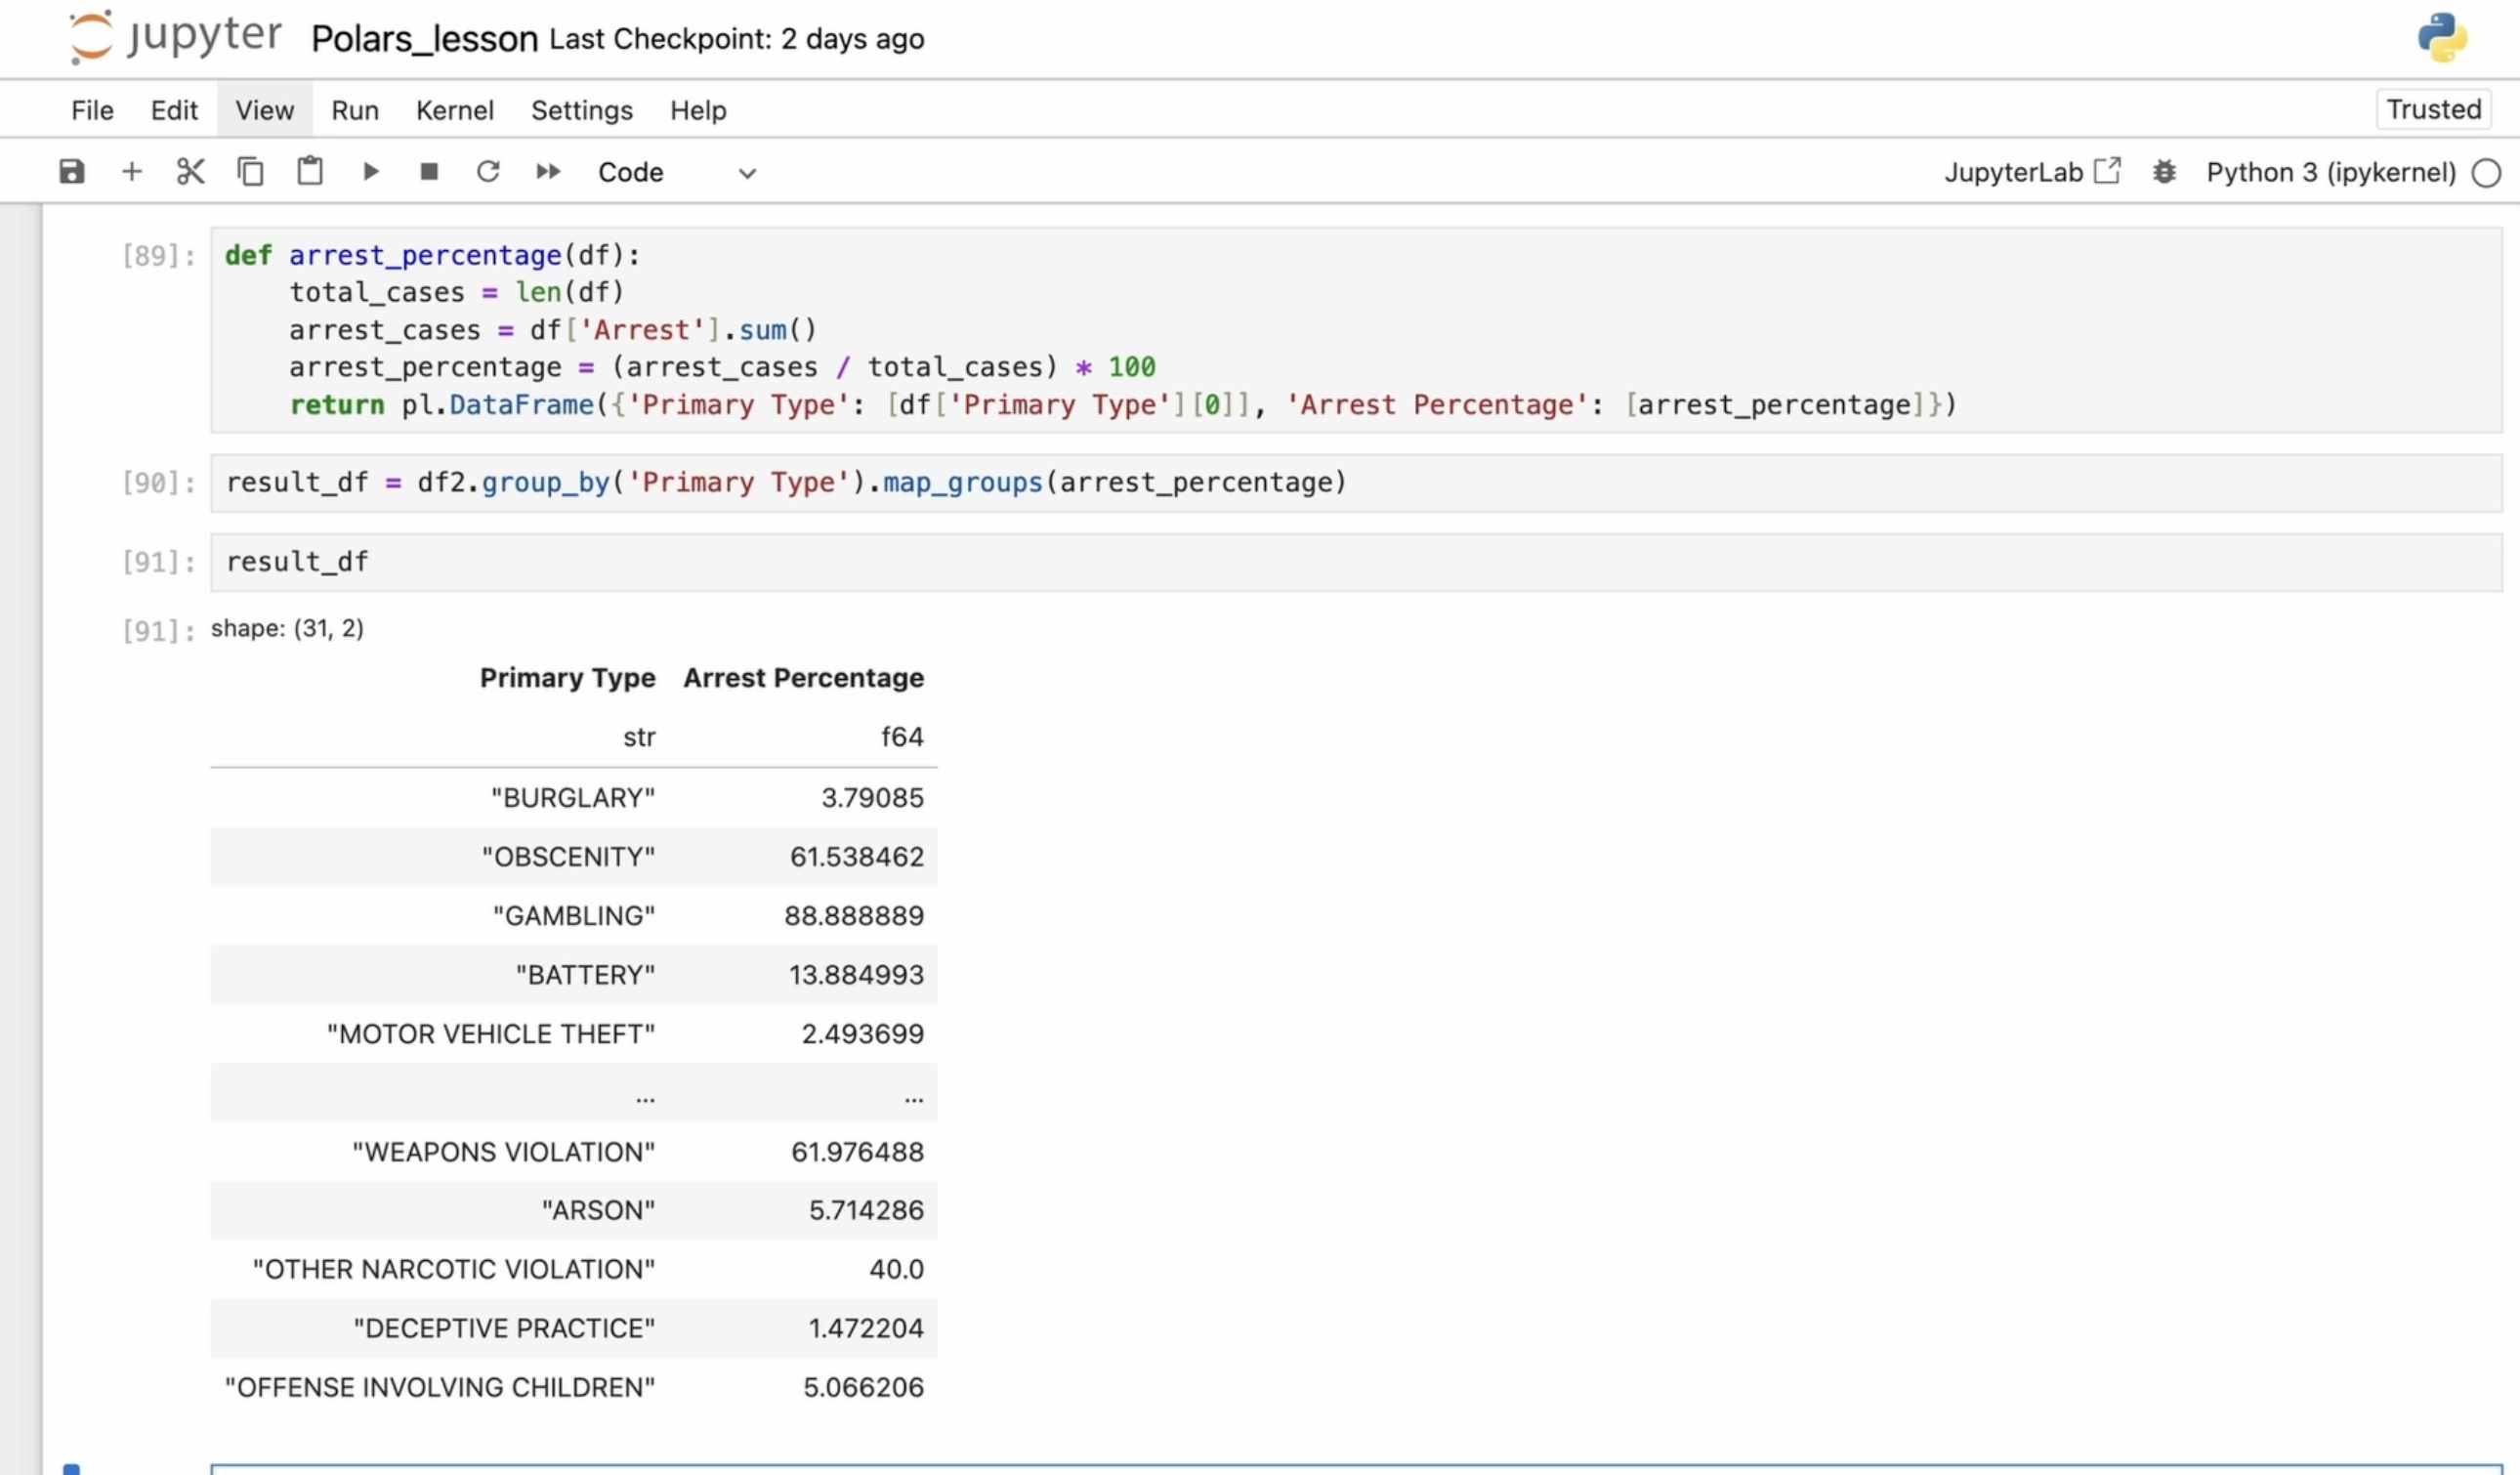
Task: Click the Polars_lesson notebook title
Action: point(424,39)
